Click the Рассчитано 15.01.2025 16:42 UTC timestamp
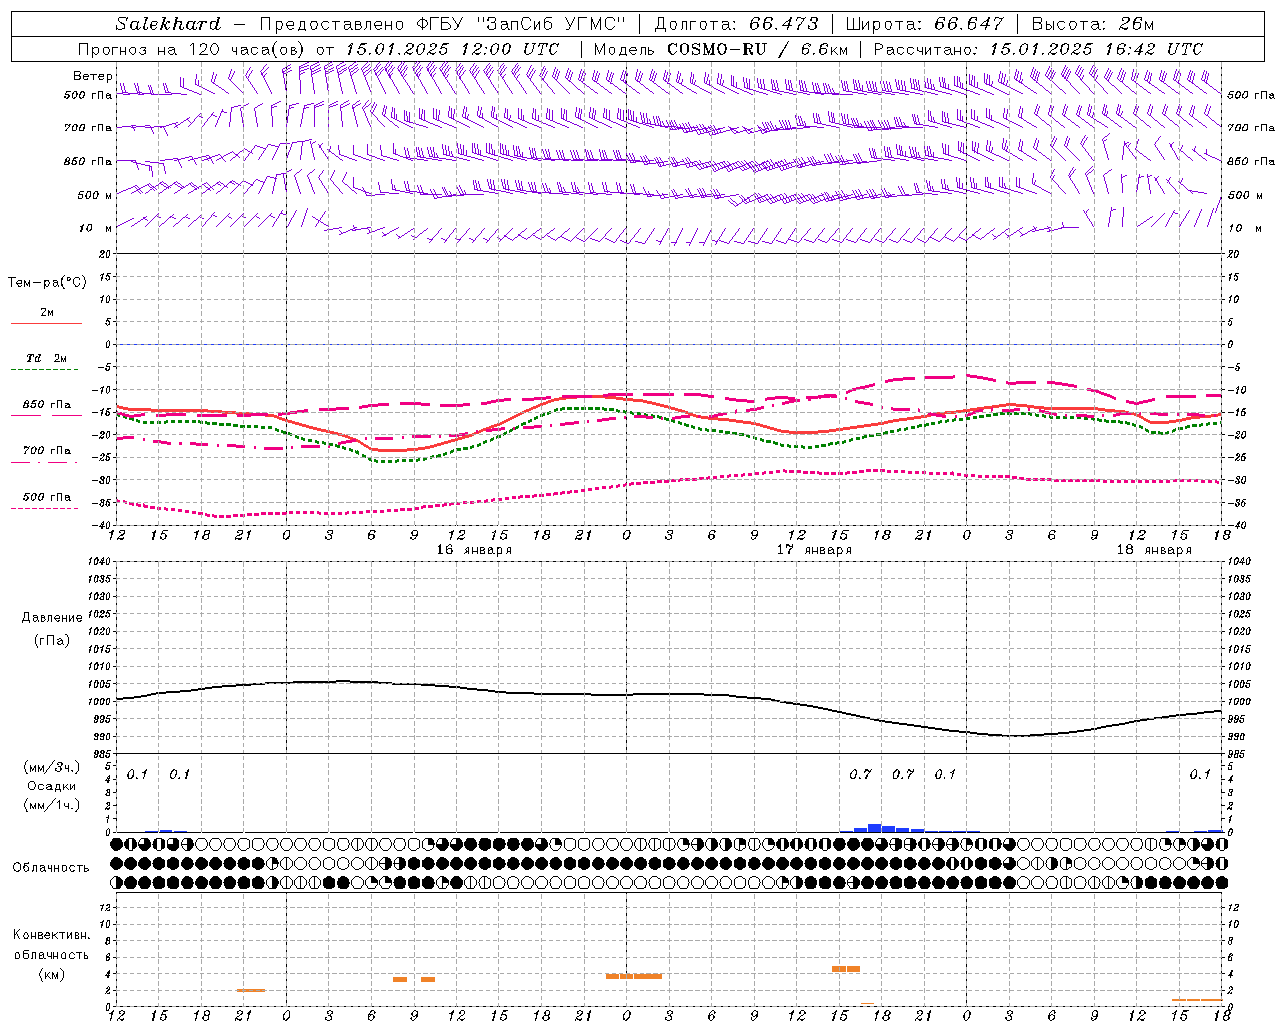 coord(1039,49)
